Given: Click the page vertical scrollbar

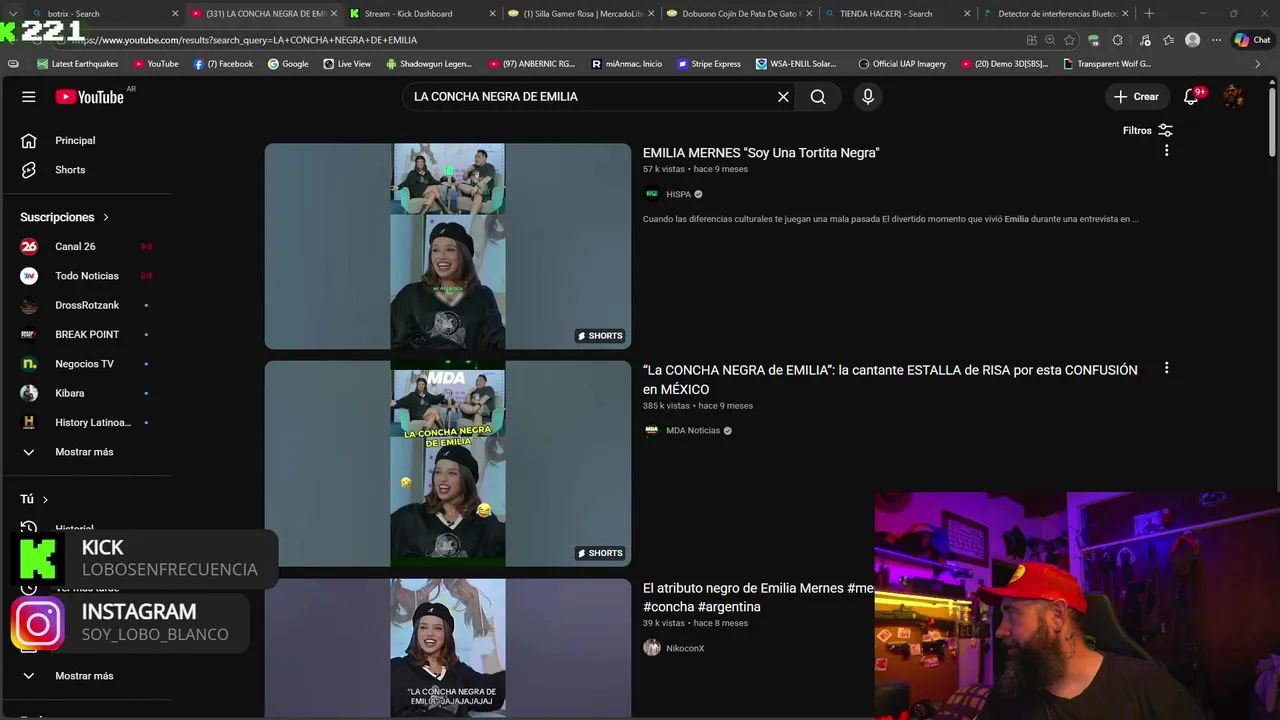Looking at the screenshot, I should [x=1272, y=121].
